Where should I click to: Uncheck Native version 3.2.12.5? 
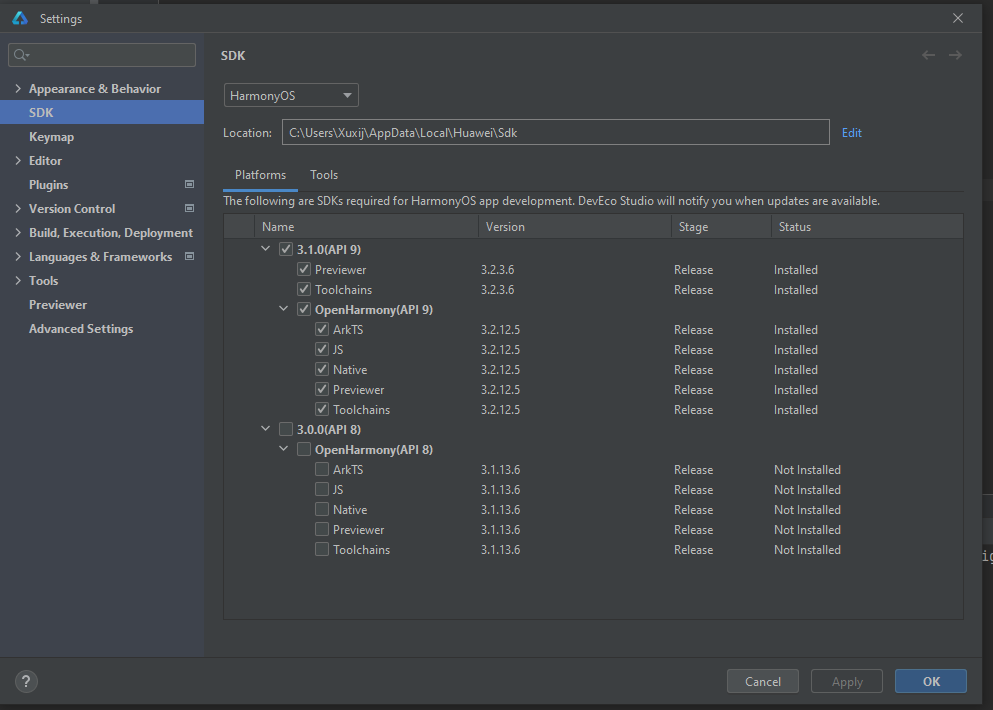322,369
